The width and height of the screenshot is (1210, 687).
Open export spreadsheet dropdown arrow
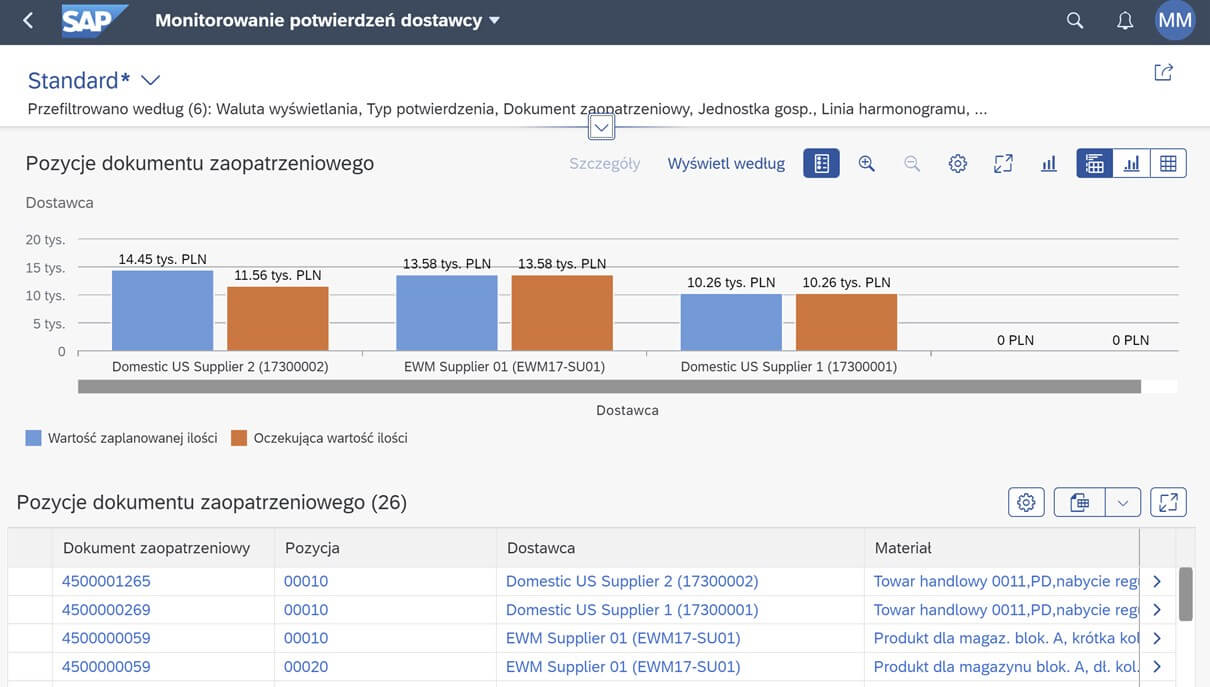pos(1123,503)
